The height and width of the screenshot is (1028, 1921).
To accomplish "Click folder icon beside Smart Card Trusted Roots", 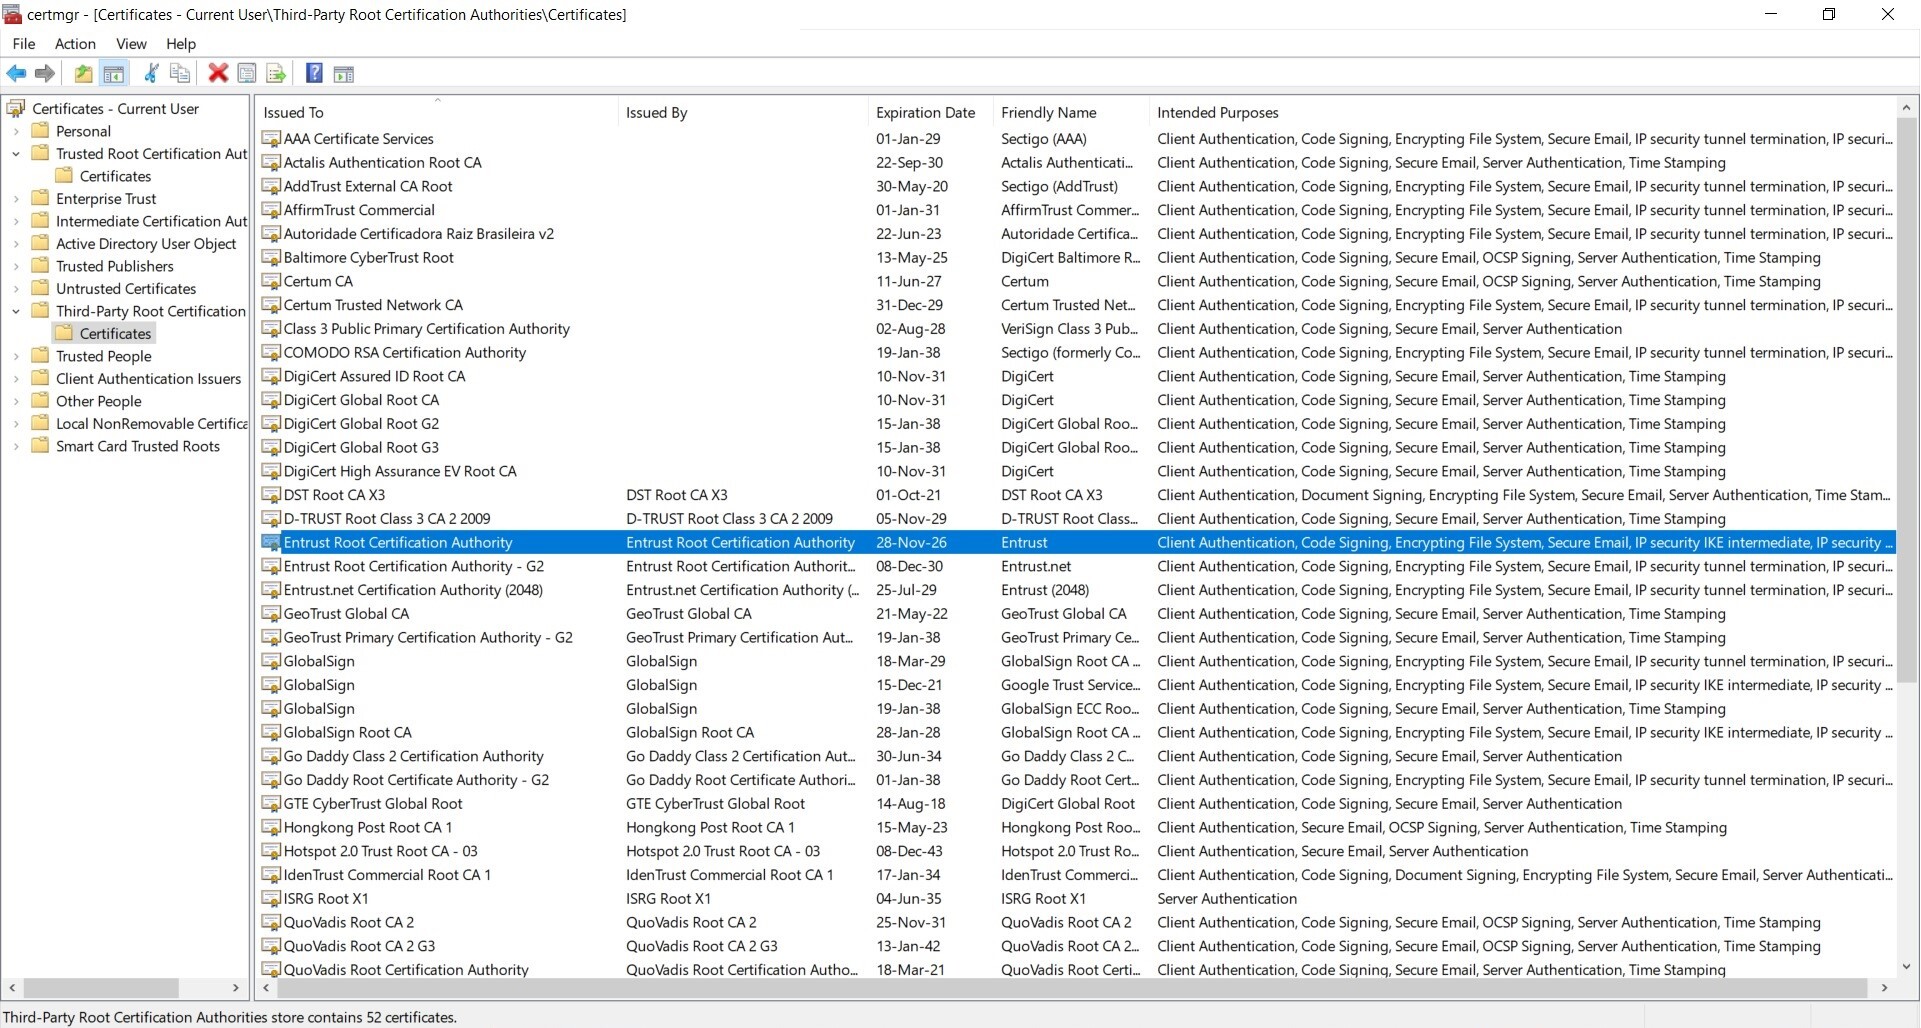I will click(x=40, y=446).
